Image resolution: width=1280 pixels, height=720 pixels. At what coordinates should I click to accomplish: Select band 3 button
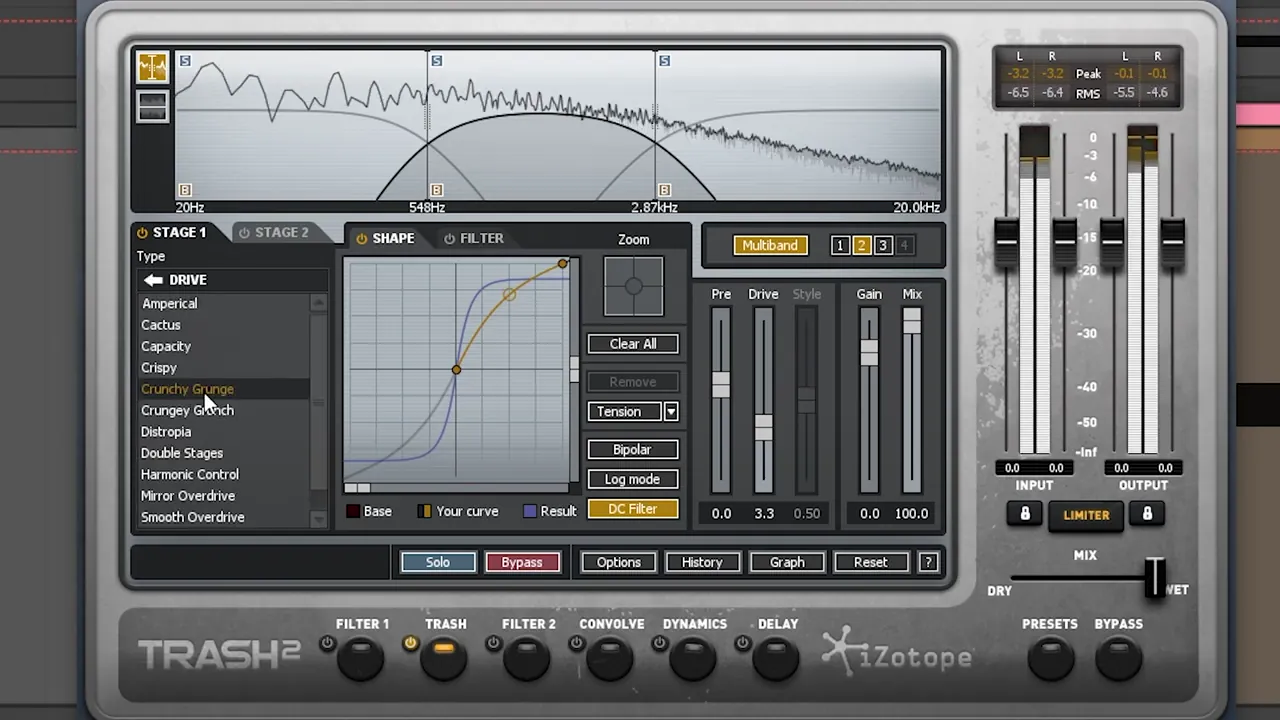(882, 245)
